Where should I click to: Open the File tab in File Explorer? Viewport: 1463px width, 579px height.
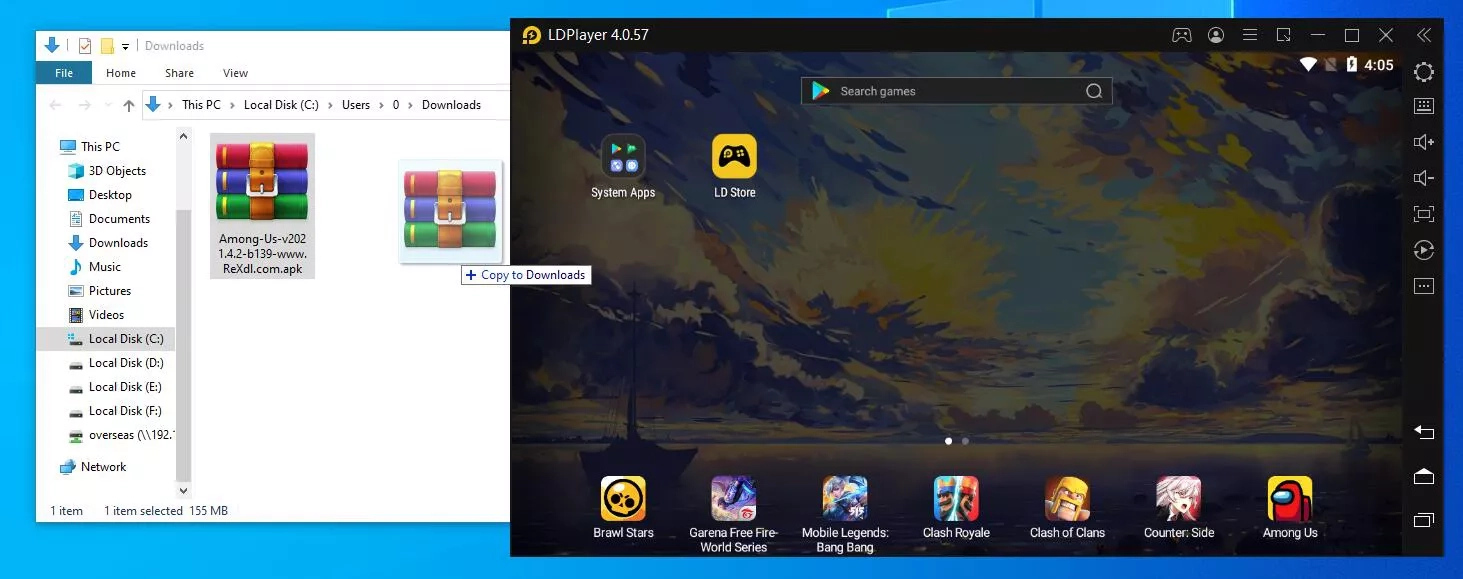tap(64, 73)
